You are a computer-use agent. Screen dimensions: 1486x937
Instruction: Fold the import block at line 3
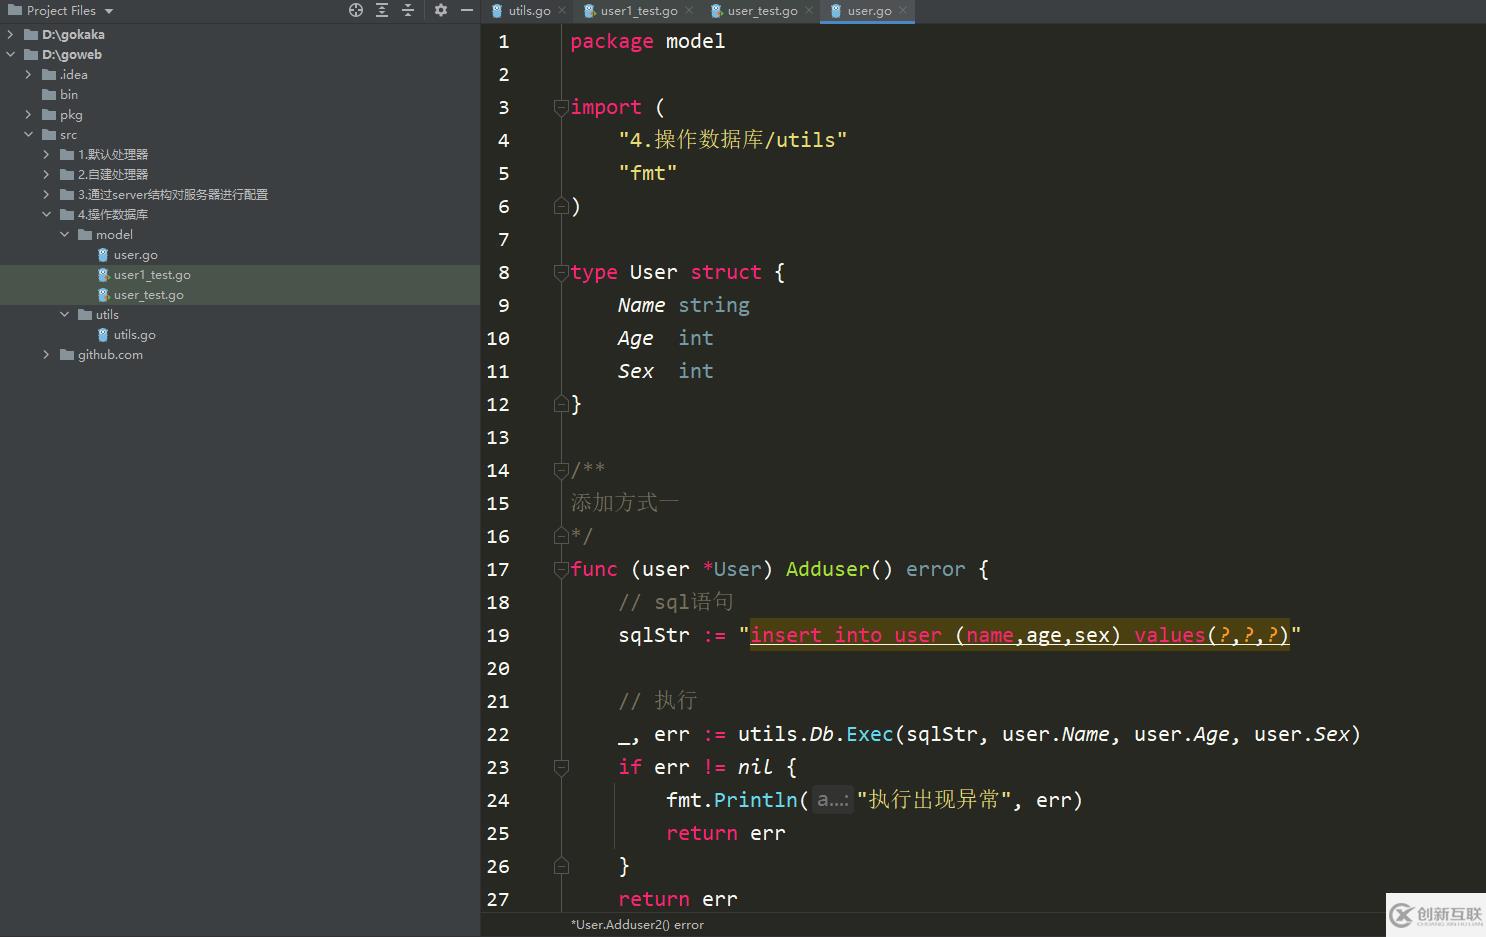point(561,107)
